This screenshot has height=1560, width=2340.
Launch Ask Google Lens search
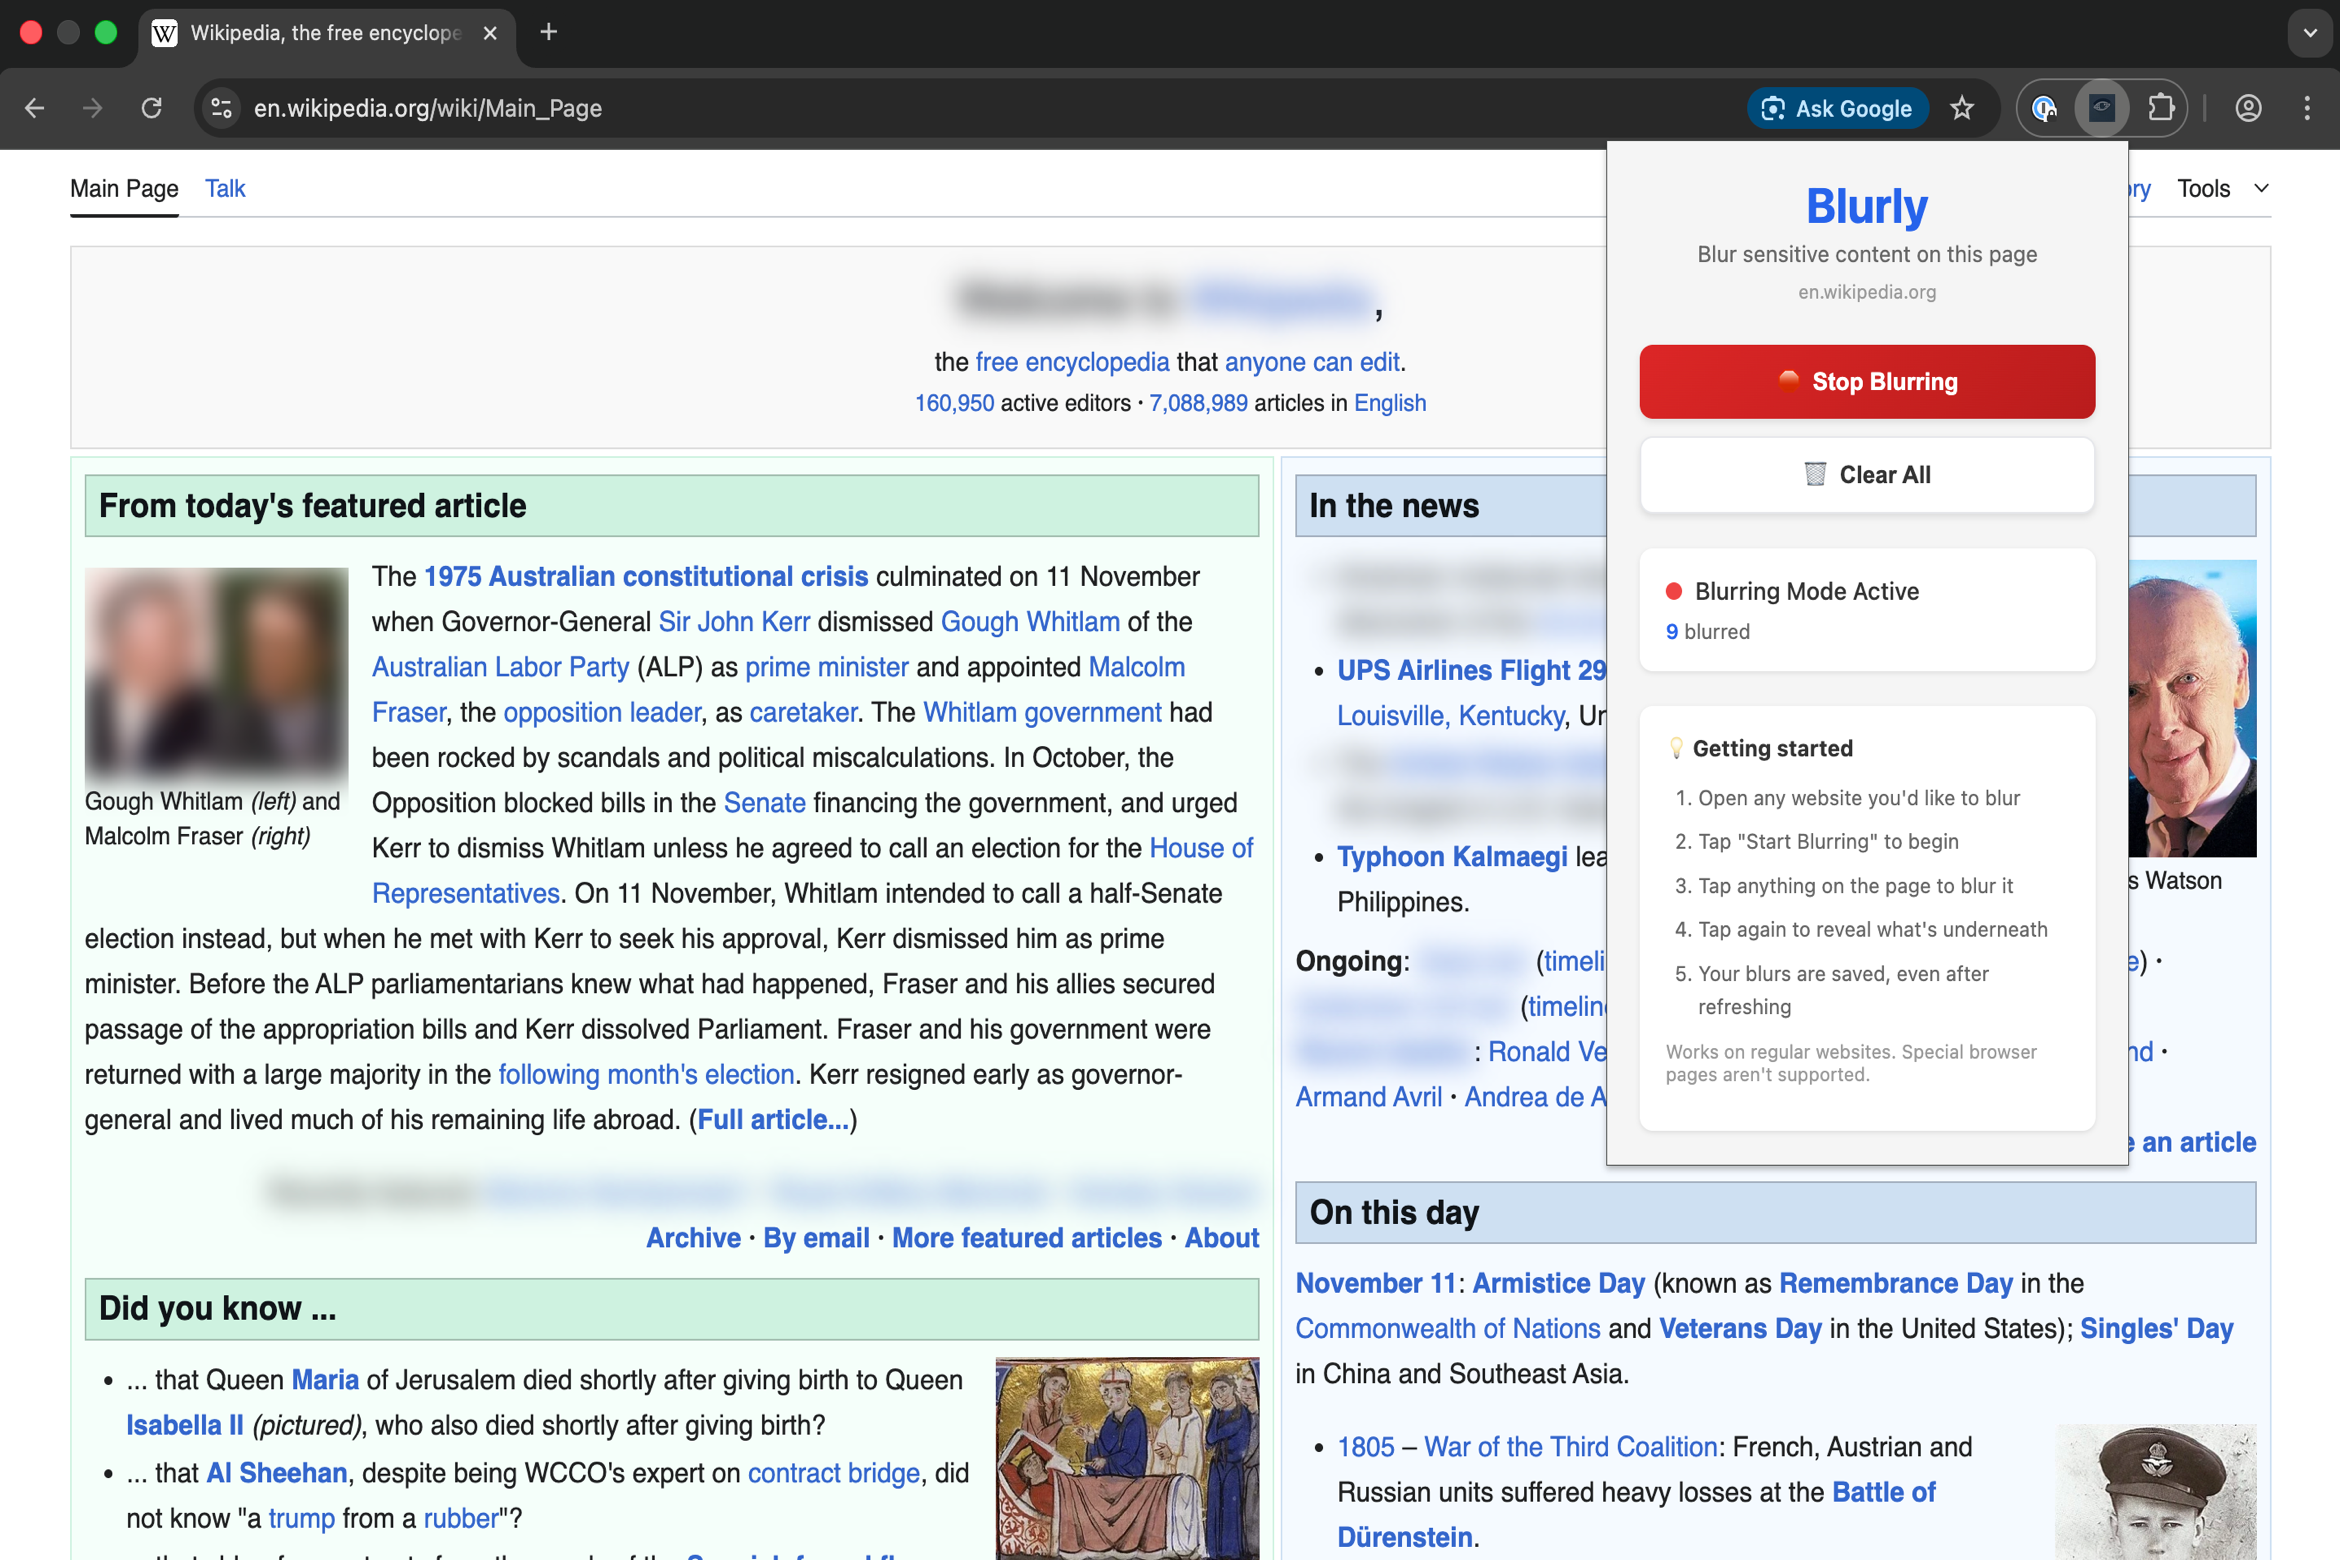[1837, 108]
